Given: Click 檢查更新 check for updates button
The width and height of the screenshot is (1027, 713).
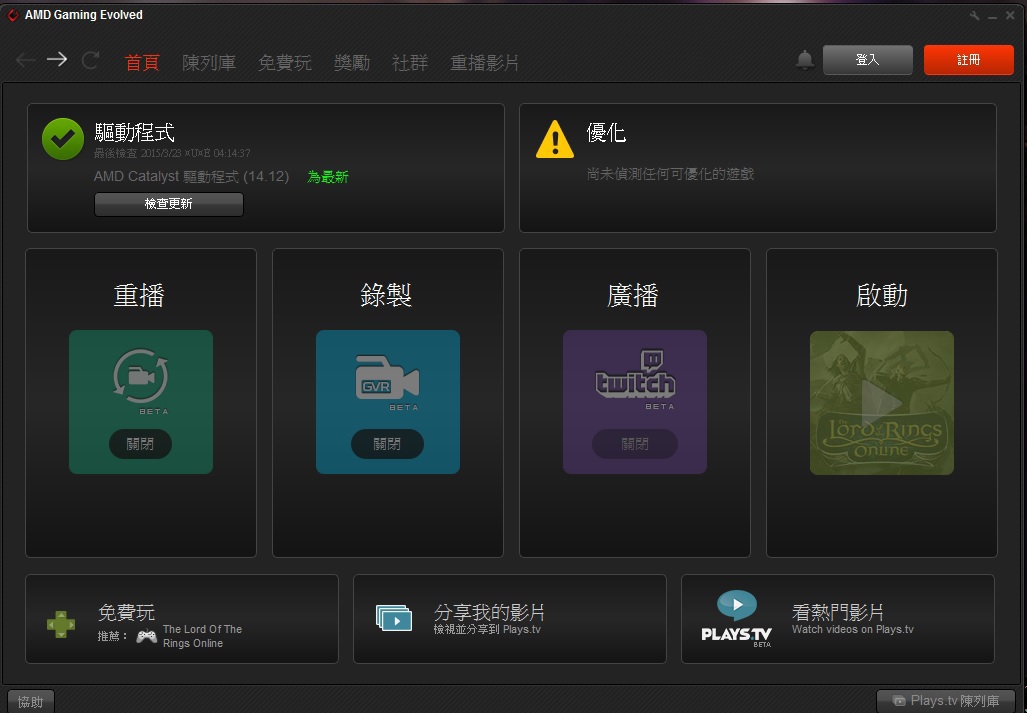Looking at the screenshot, I should 169,204.
